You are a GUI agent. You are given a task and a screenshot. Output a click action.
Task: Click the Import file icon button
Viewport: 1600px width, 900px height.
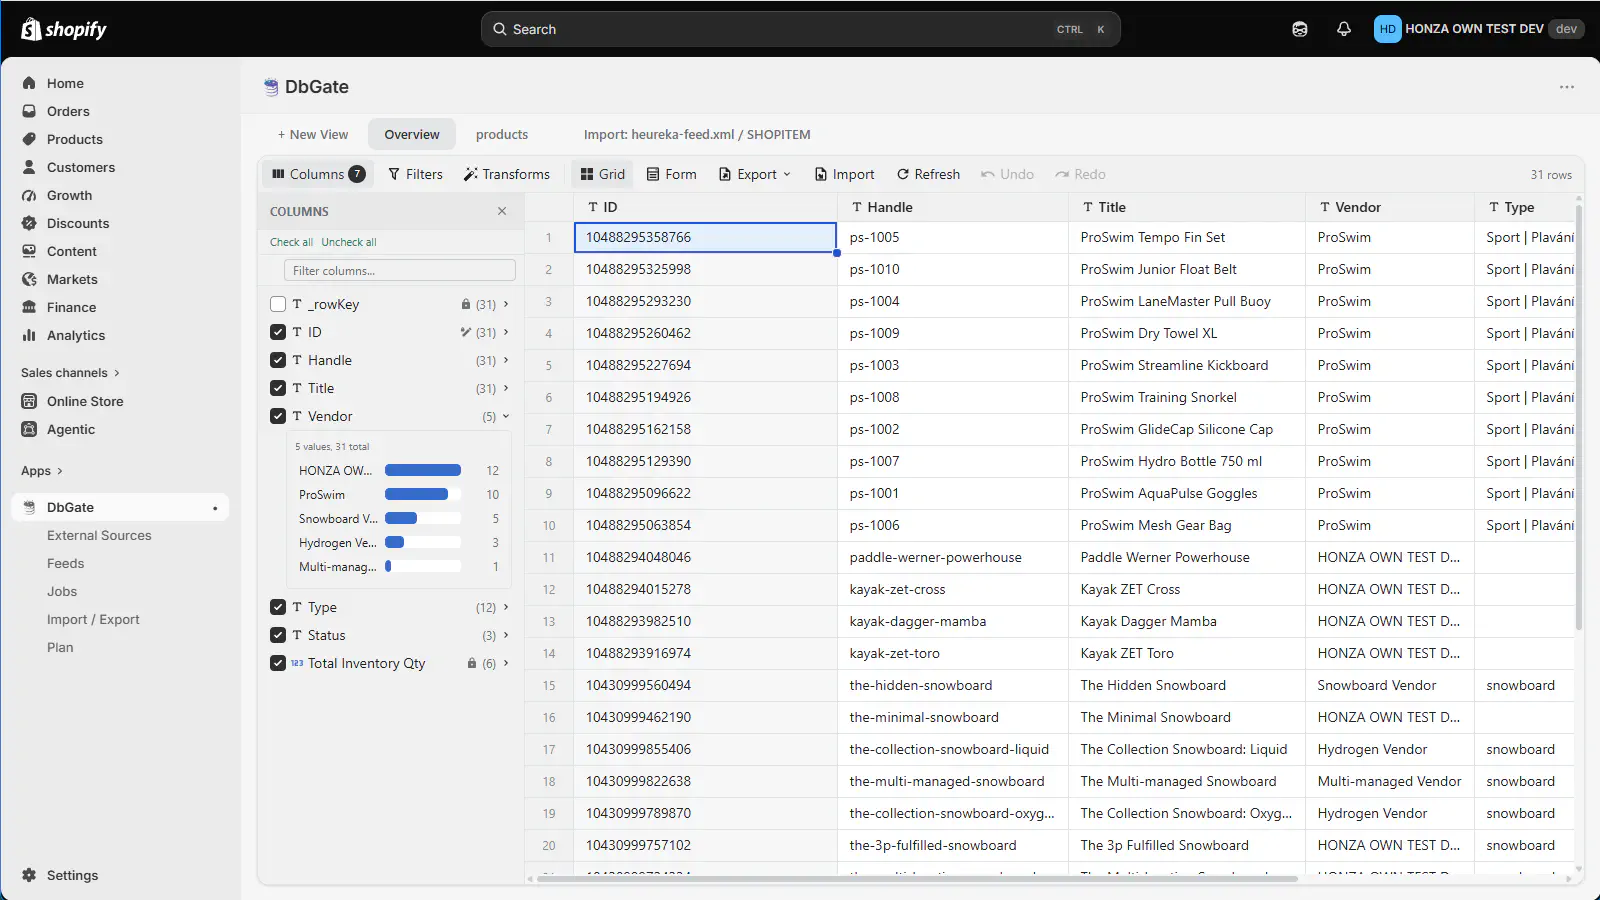[844, 174]
